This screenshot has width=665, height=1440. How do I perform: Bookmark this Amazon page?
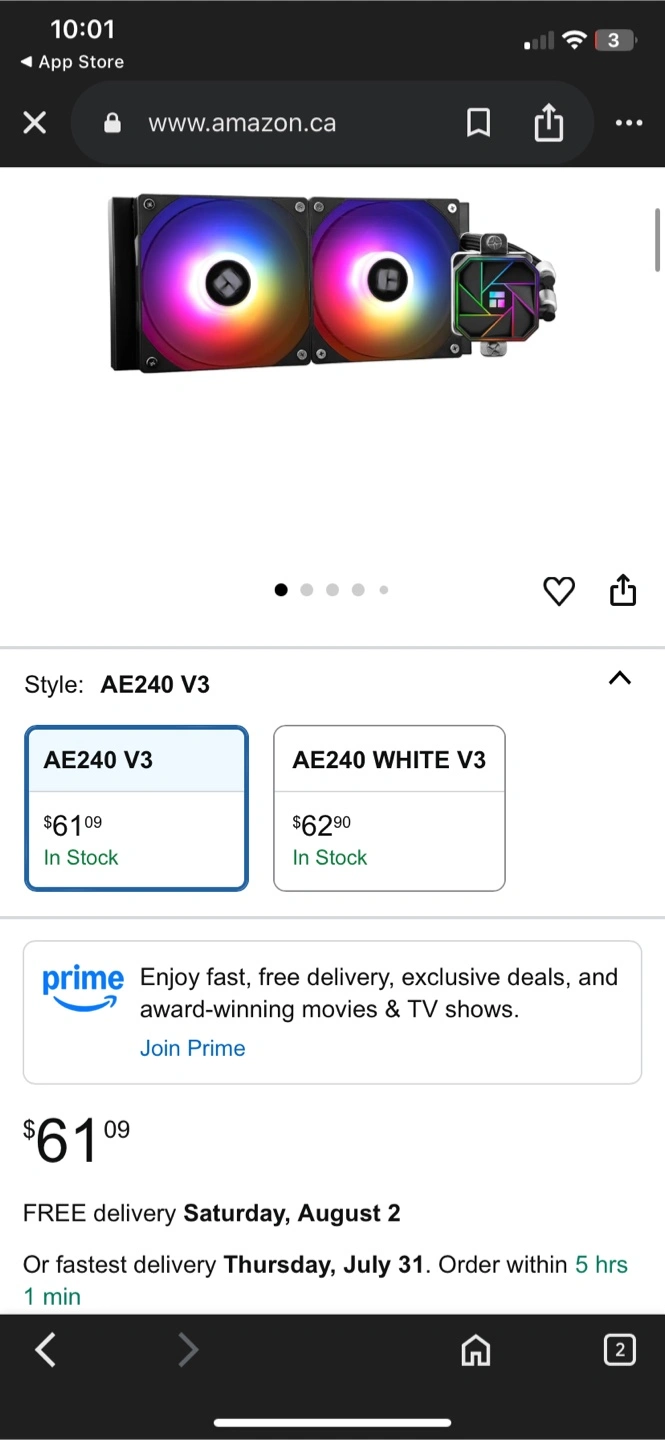click(x=478, y=123)
